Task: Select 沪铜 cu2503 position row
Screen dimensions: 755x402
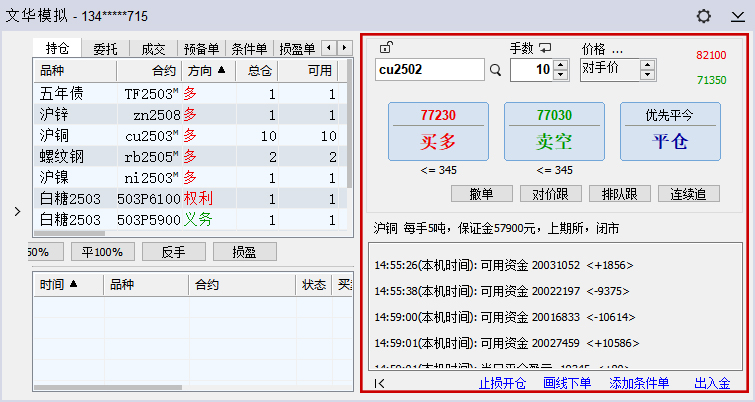Action: point(190,136)
